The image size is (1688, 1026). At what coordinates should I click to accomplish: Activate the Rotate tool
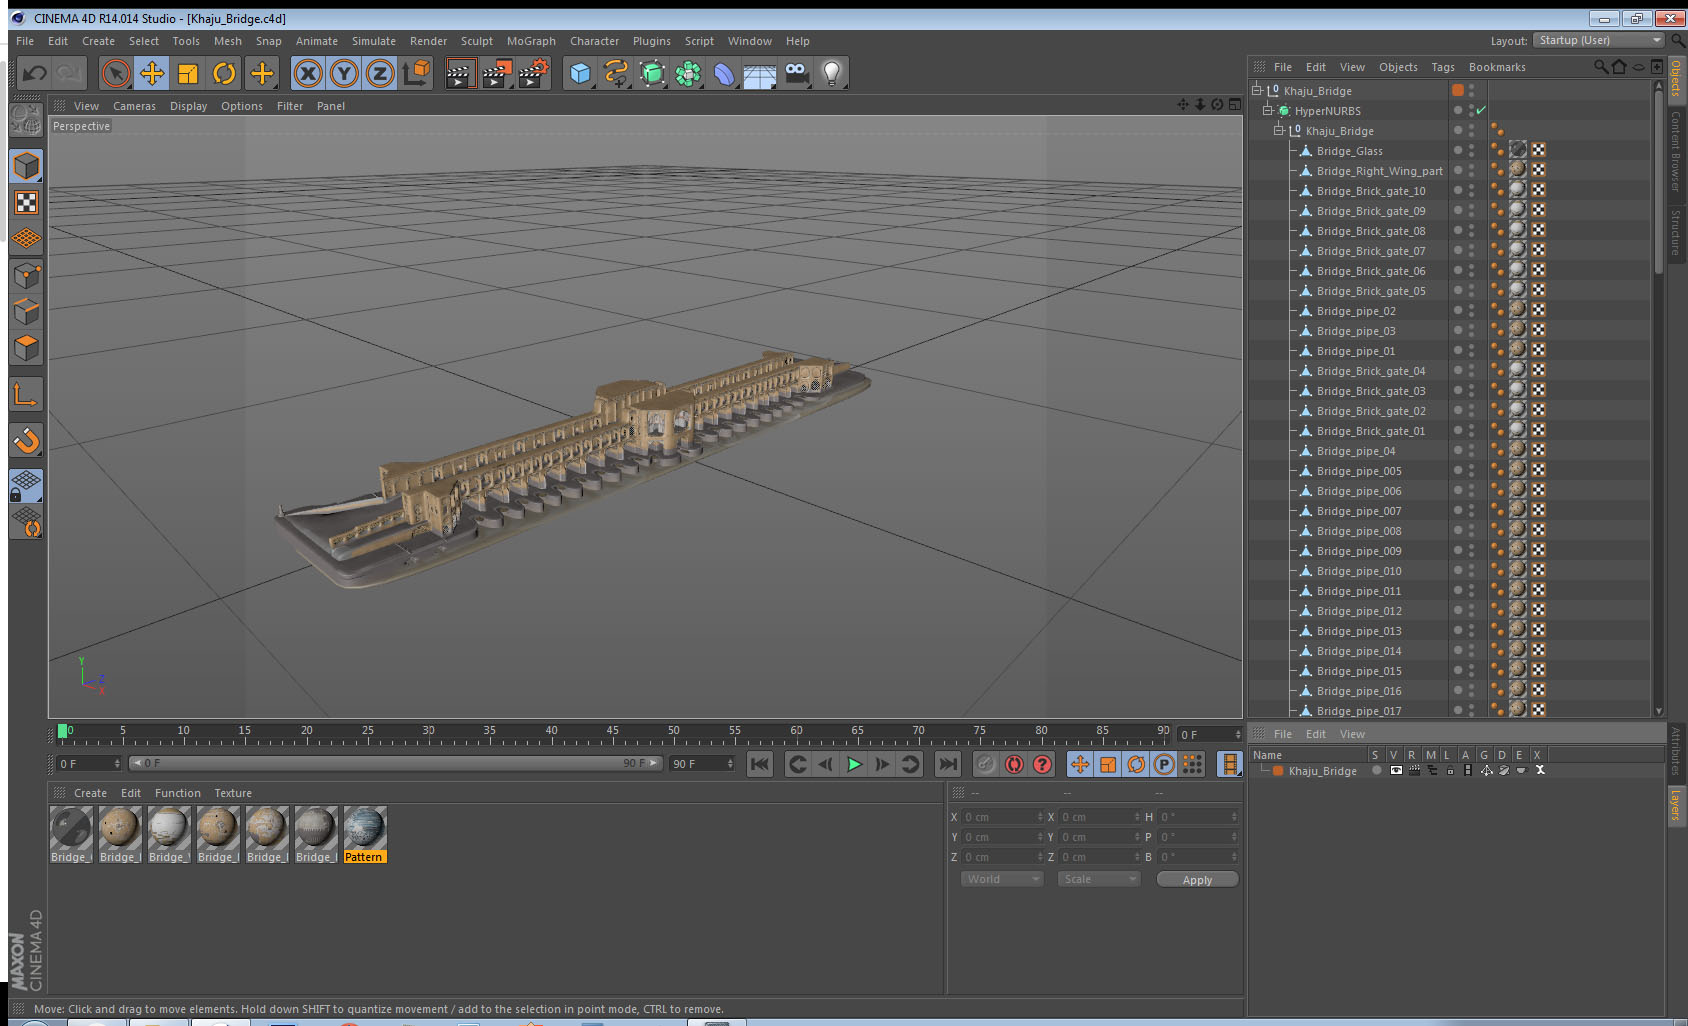(x=224, y=73)
